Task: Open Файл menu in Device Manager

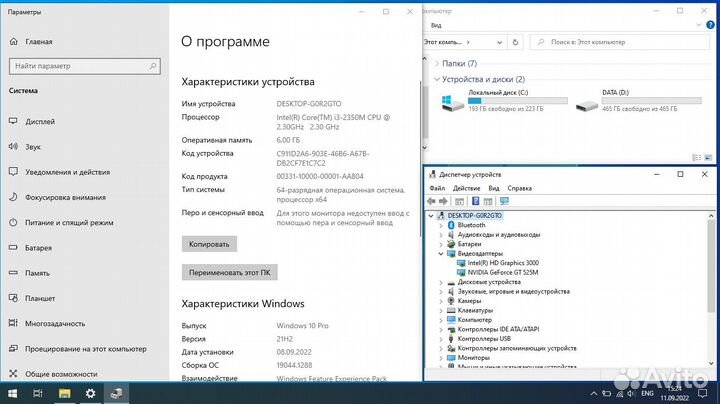Action: 437,188
